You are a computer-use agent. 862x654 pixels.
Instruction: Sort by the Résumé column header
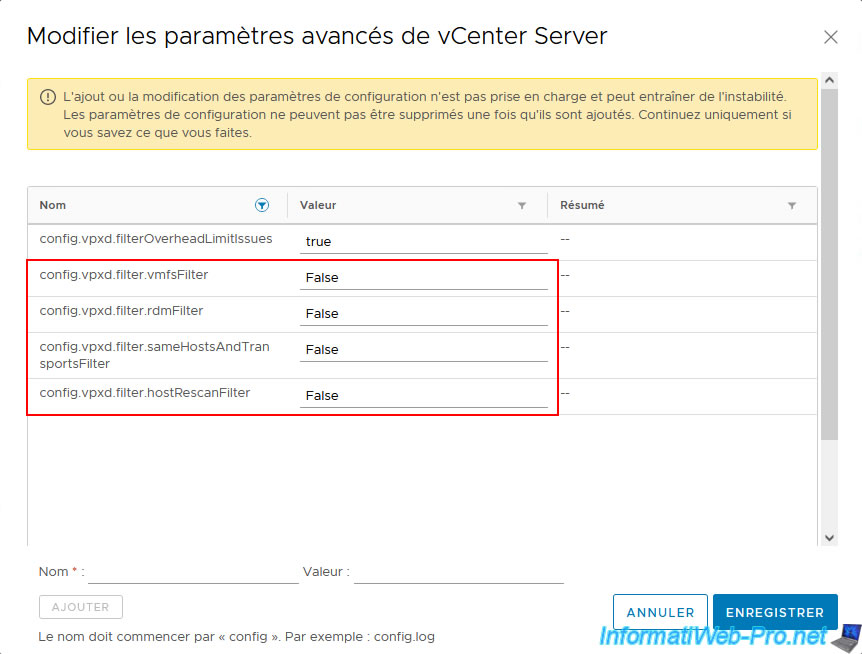pyautogui.click(x=582, y=205)
